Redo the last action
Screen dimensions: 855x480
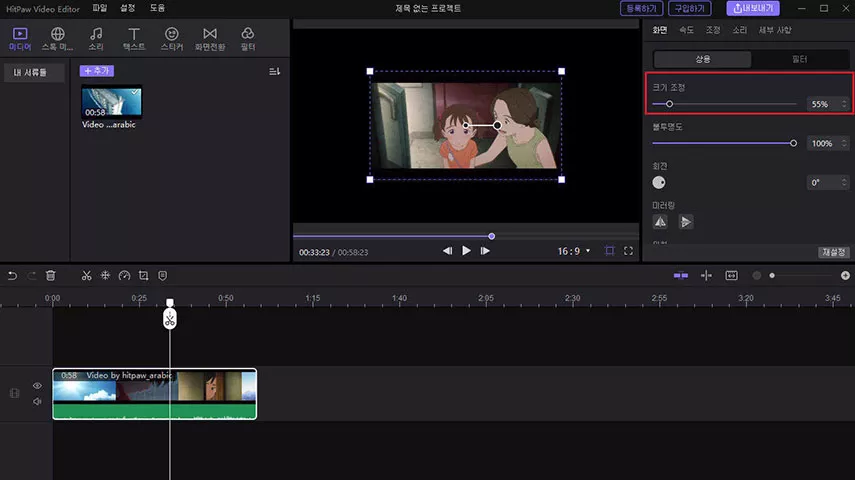tap(32, 275)
